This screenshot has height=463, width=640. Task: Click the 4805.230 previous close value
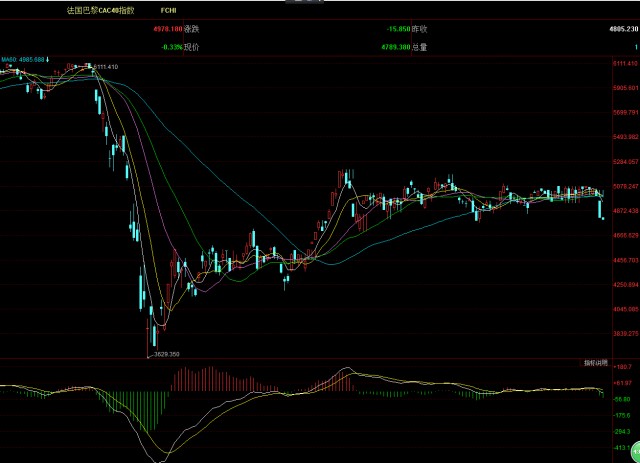point(623,29)
